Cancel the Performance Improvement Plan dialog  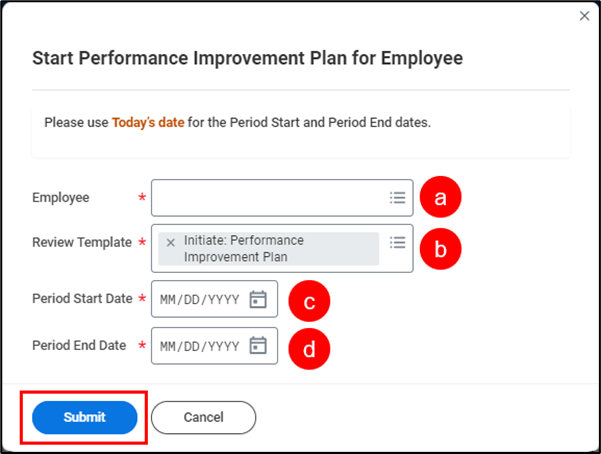(x=203, y=417)
